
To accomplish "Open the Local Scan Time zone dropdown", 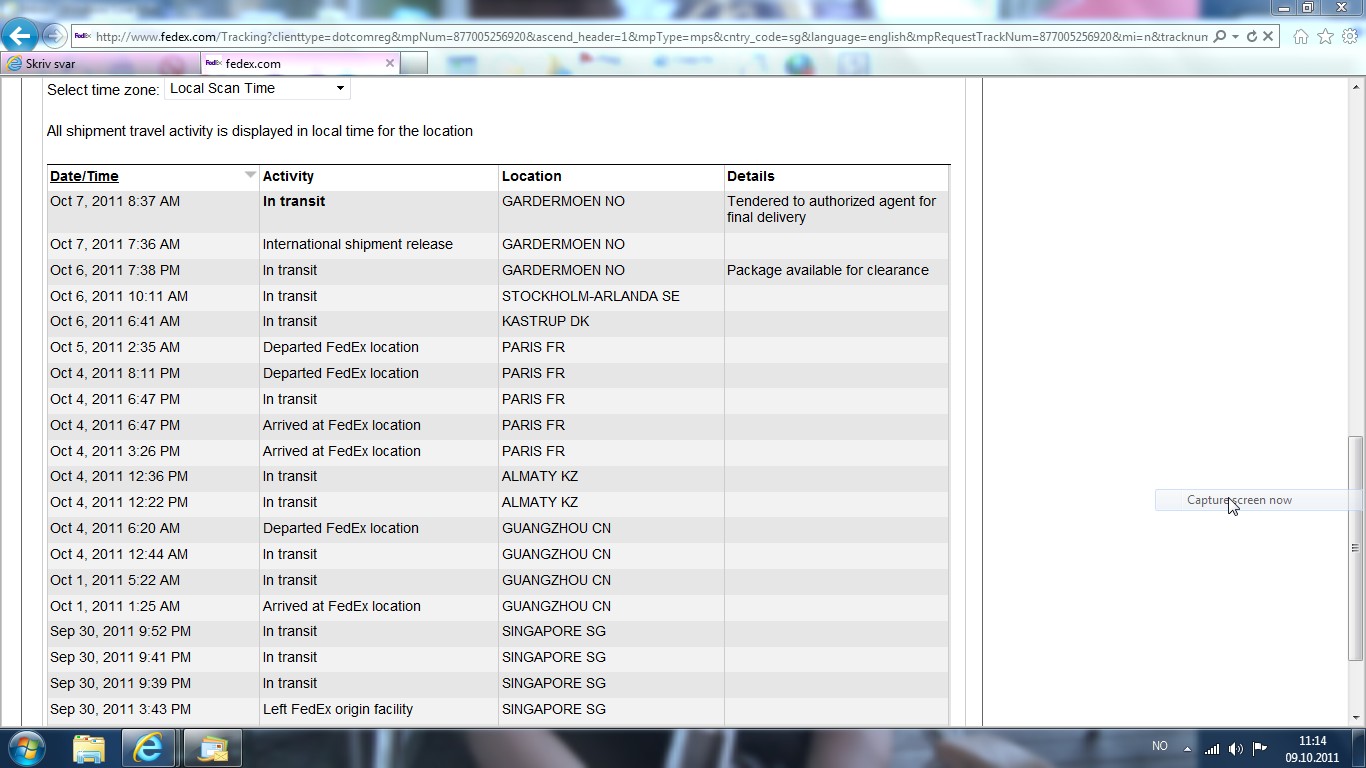I will point(257,88).
